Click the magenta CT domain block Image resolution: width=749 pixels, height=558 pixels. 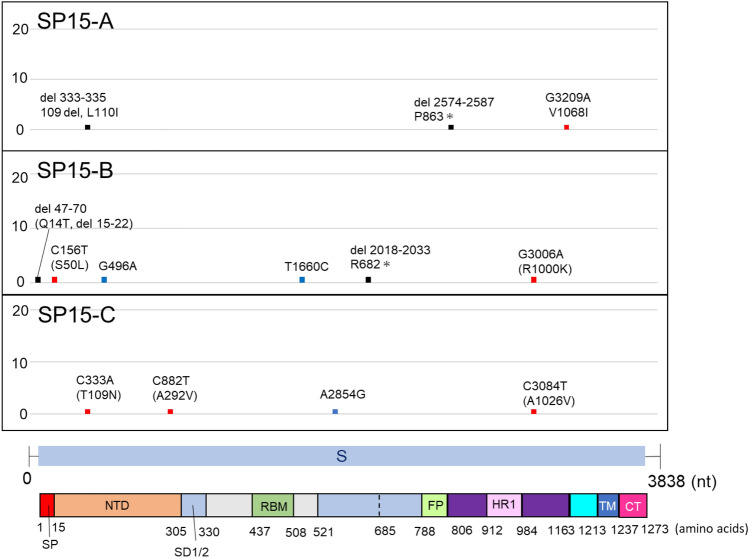click(632, 504)
